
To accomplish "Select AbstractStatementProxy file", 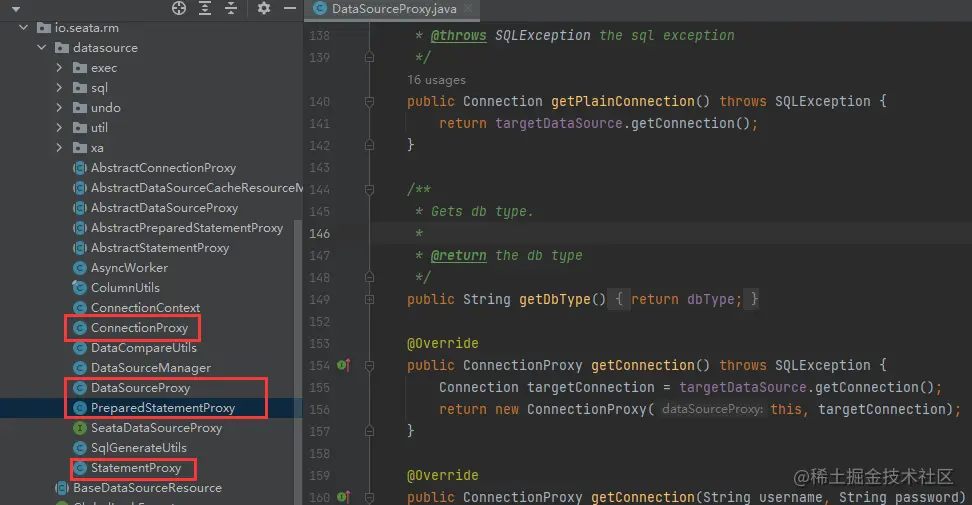I will (160, 248).
